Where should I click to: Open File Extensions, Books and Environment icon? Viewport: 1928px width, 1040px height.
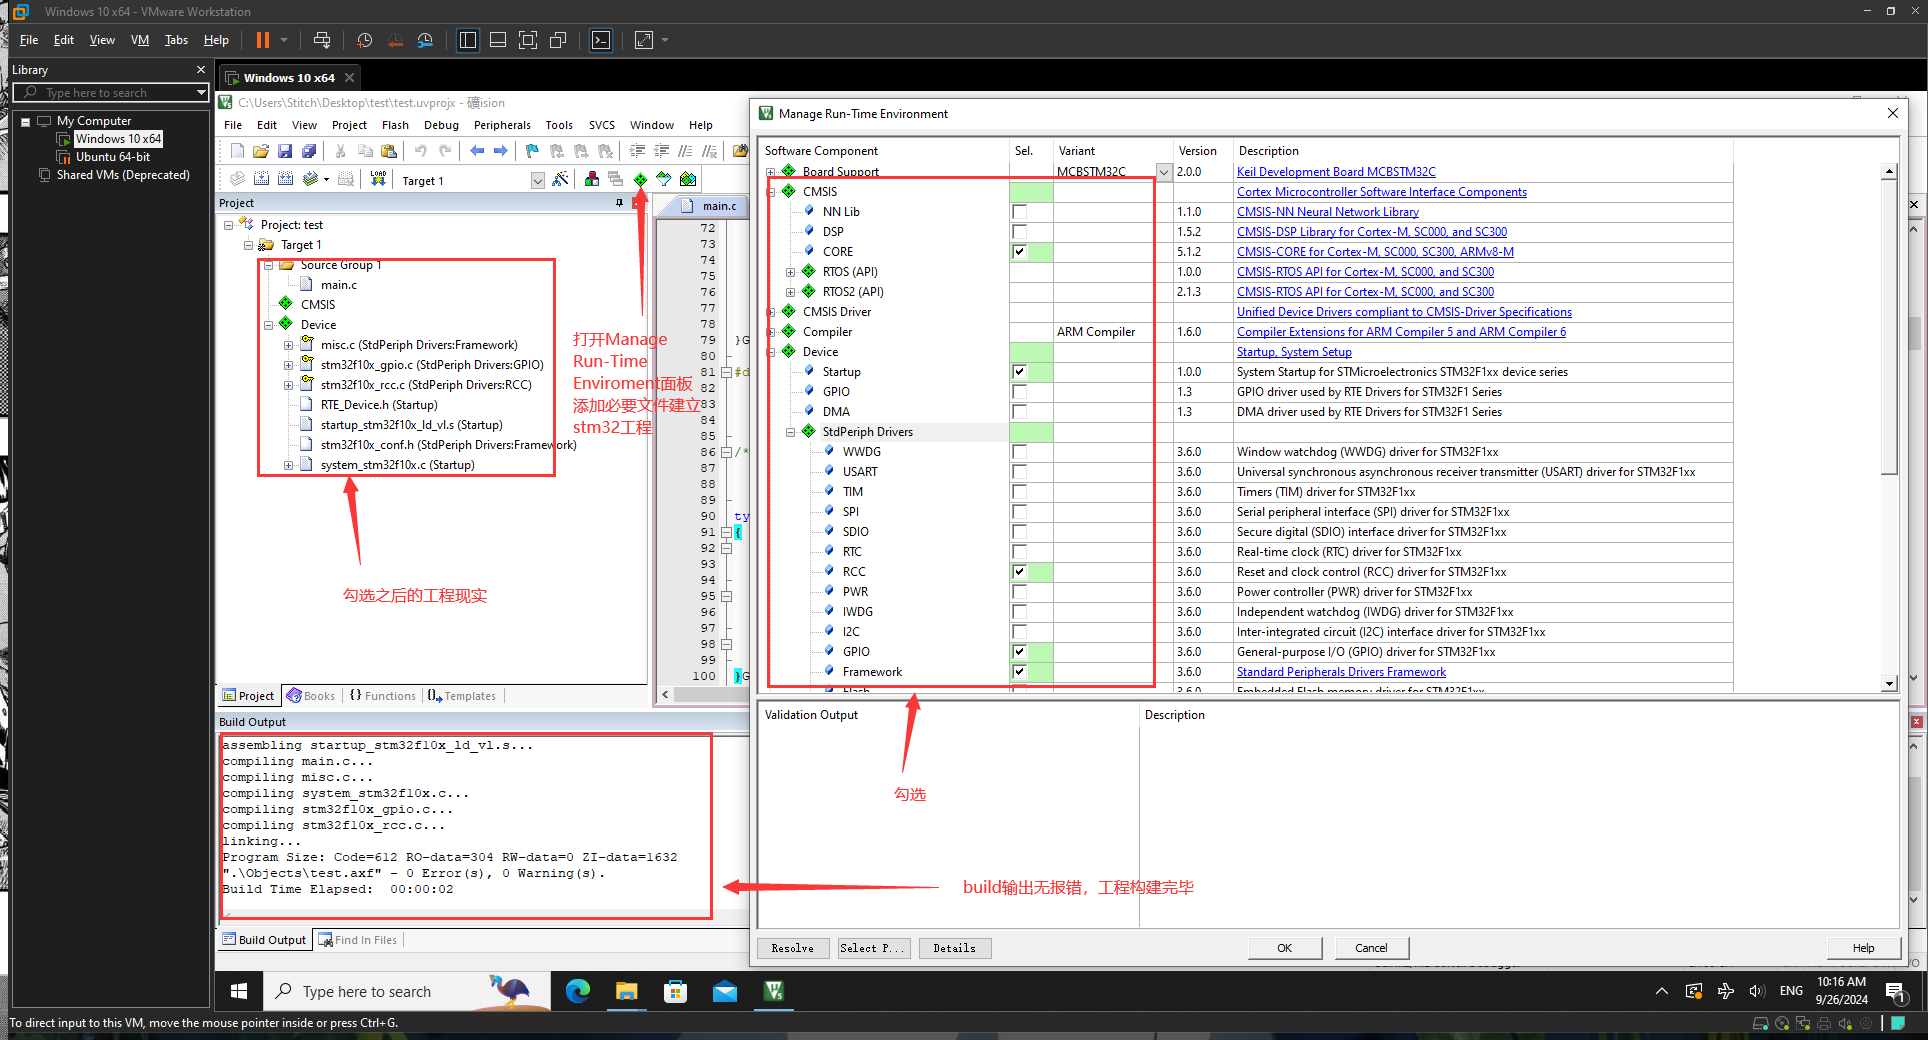592,179
